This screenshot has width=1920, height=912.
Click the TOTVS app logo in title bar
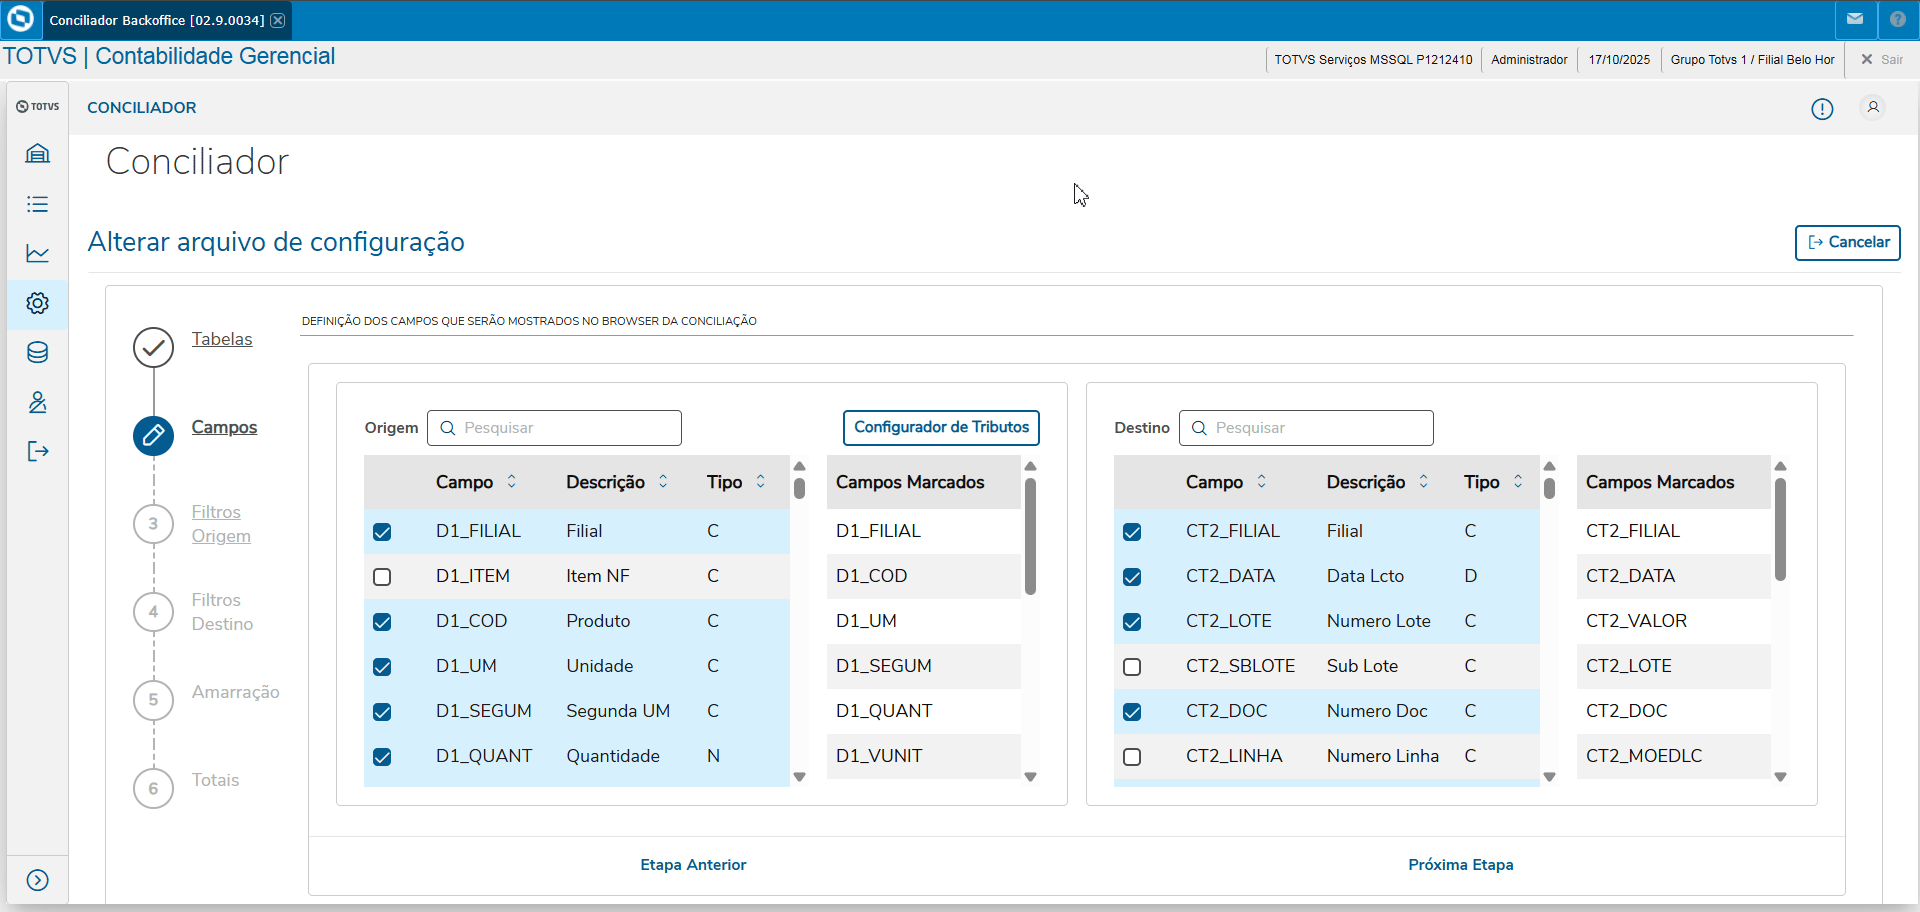[20, 19]
